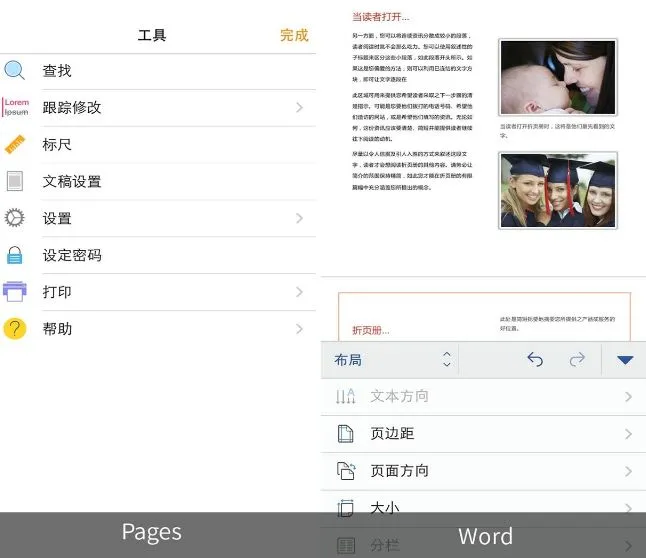Open 文本方向 in Word layout menu
The image size is (646, 558).
(483, 396)
